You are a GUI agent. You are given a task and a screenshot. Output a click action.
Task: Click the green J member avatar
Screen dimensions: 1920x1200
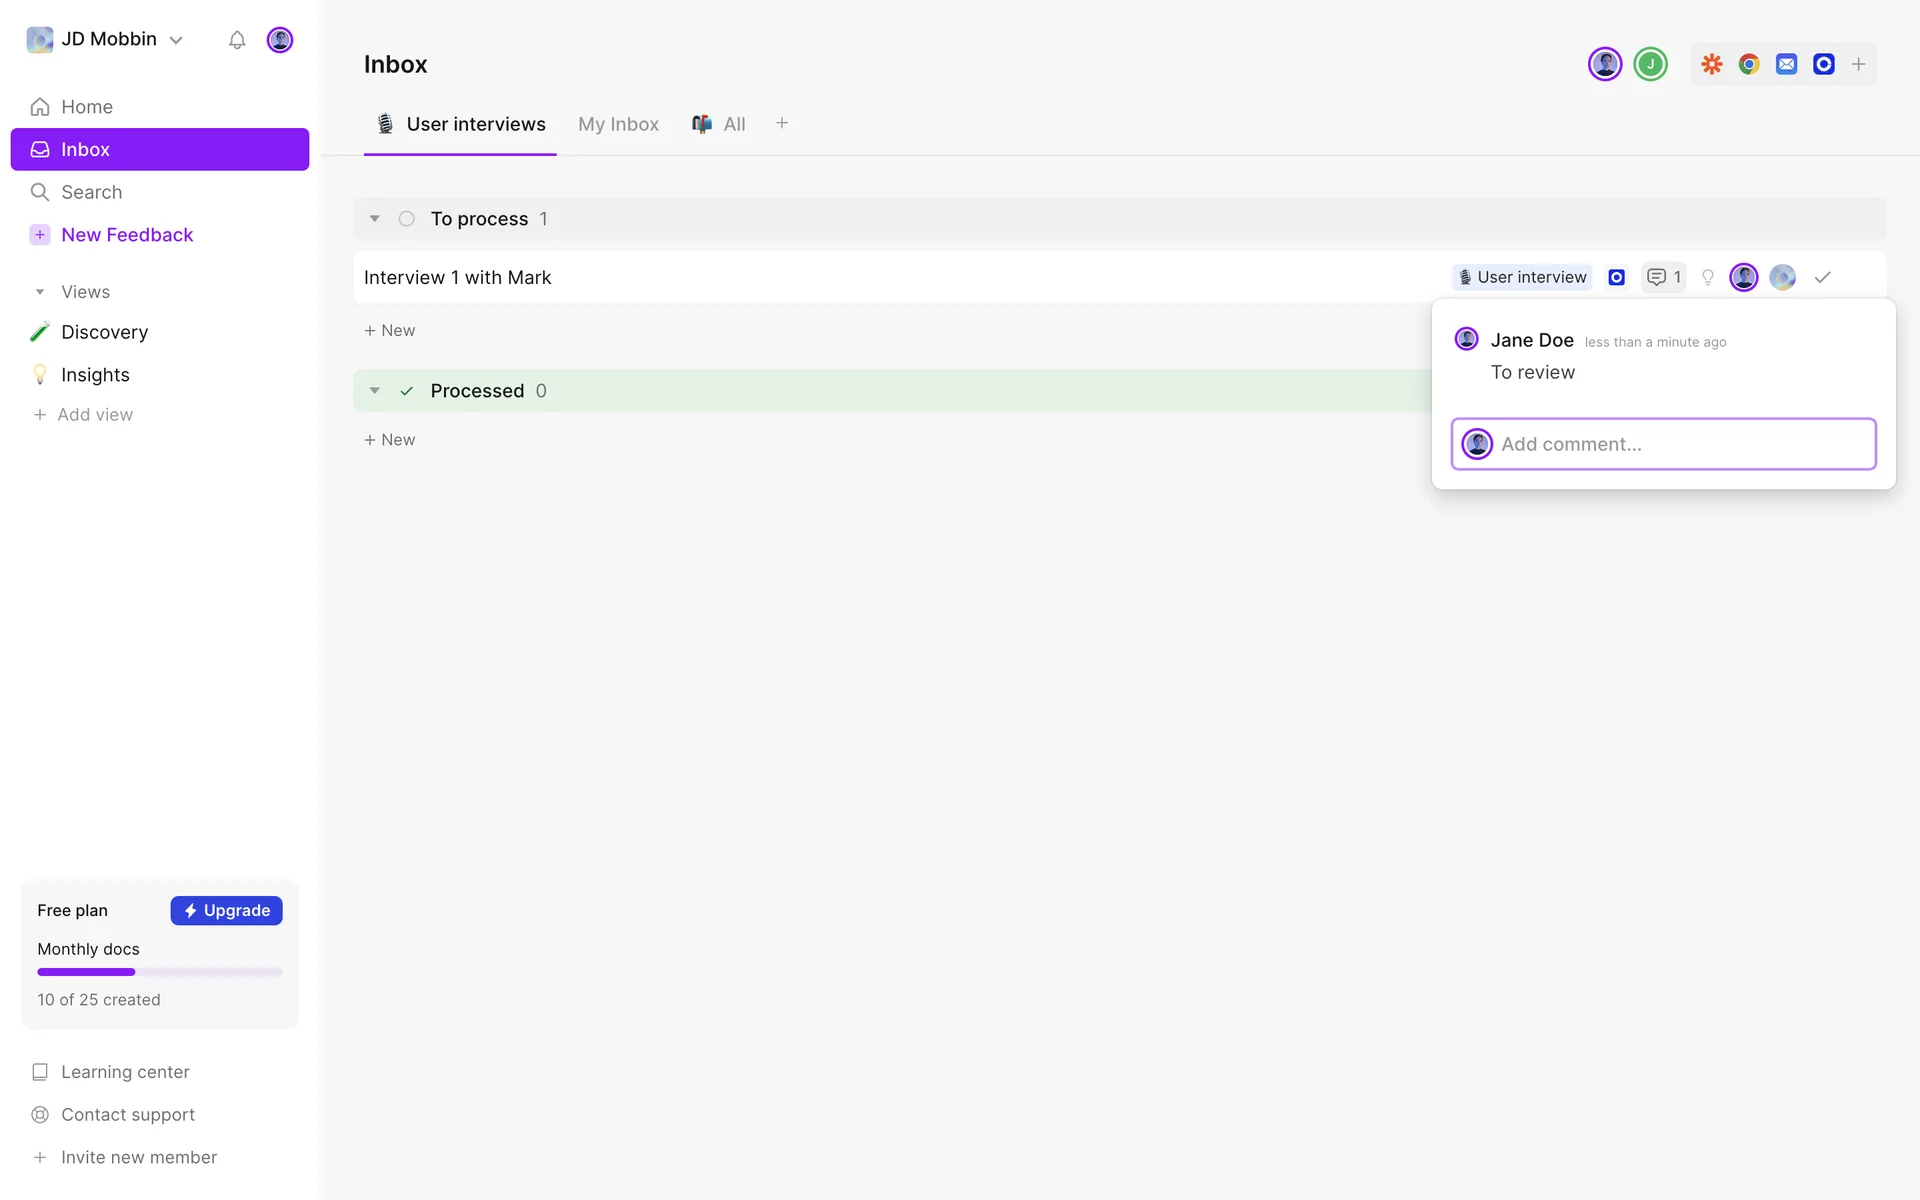[x=1650, y=64]
